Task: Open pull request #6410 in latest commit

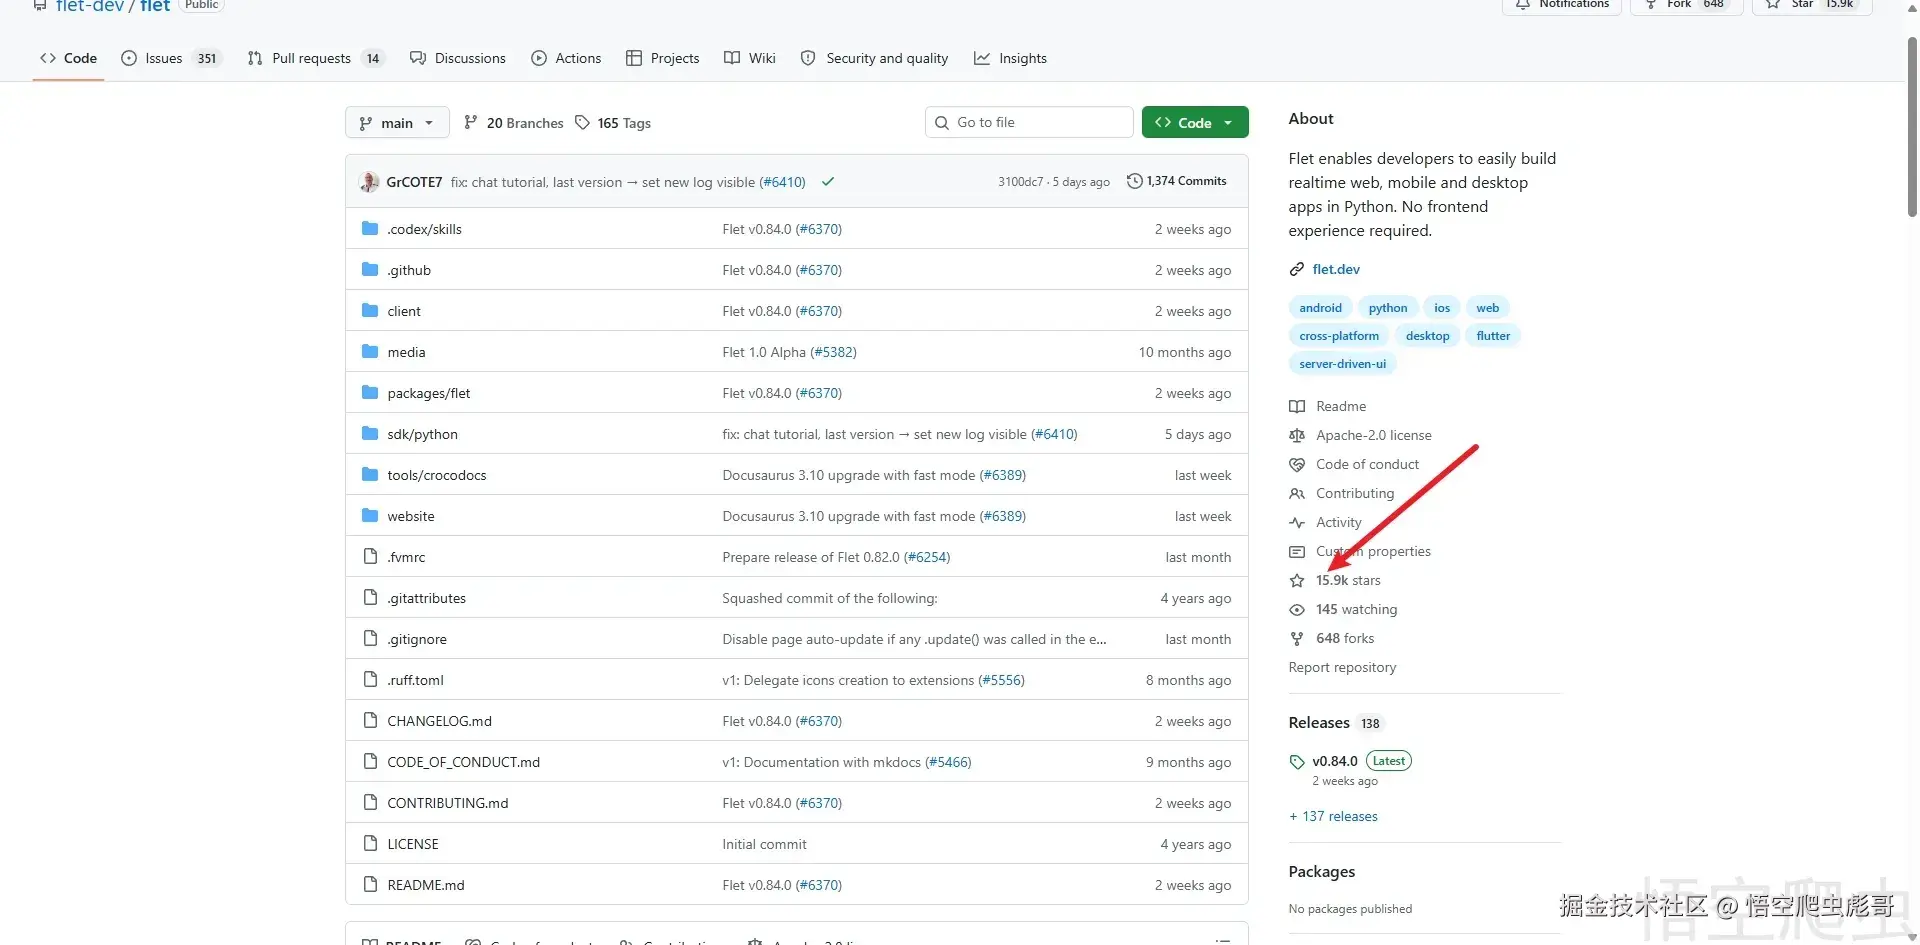Action: point(782,182)
